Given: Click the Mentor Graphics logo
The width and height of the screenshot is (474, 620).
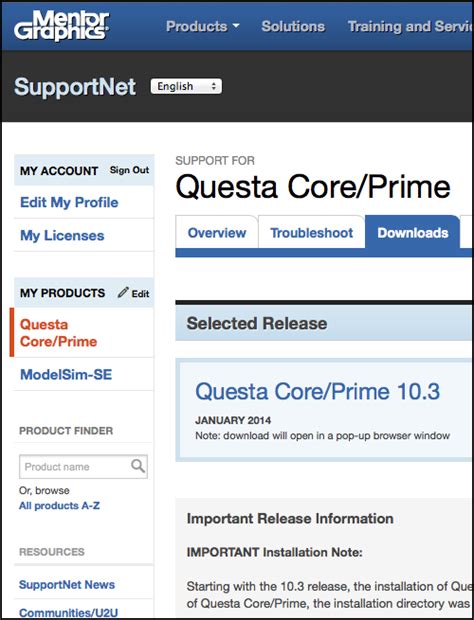Looking at the screenshot, I should click(61, 26).
